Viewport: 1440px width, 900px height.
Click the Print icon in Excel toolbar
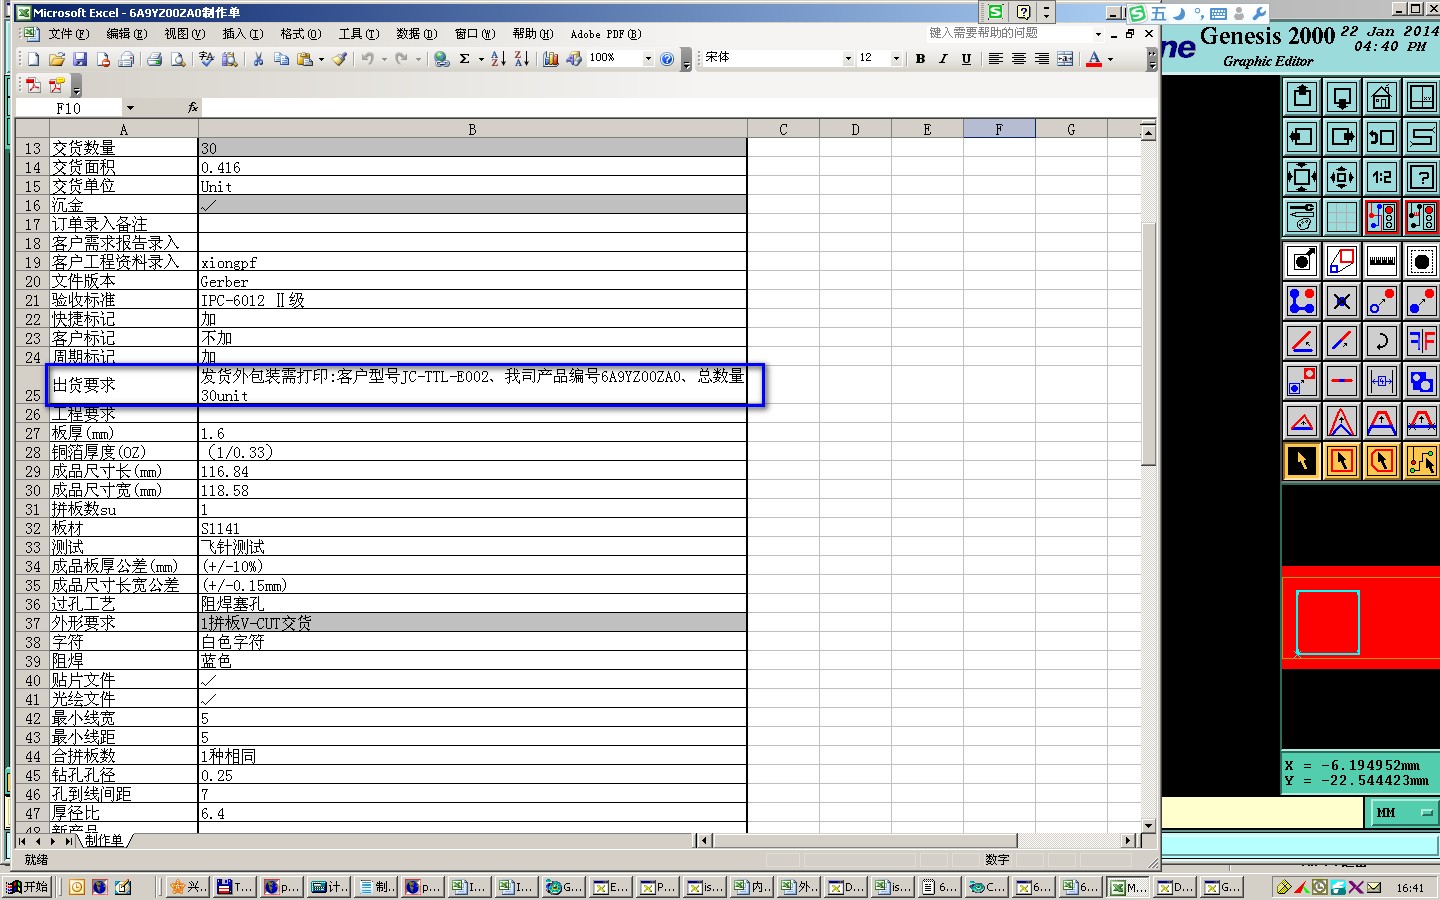tap(154, 59)
